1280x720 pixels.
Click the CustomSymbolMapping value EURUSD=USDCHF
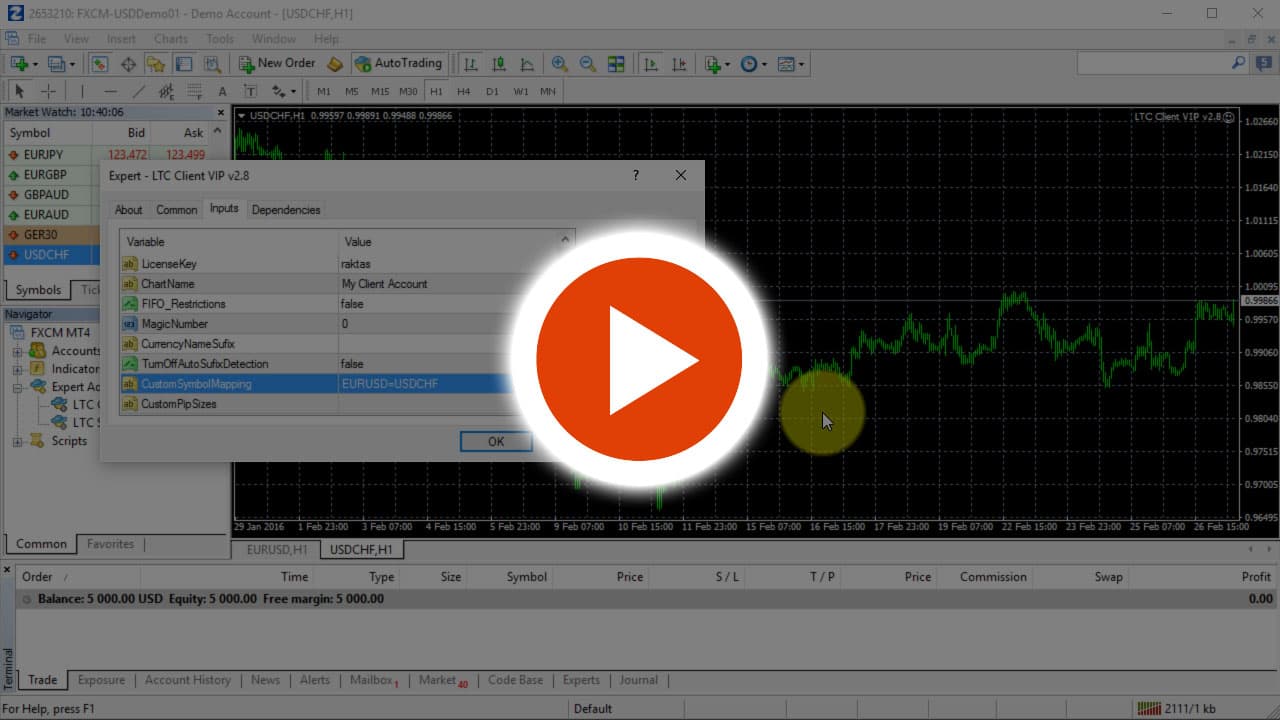click(x=390, y=384)
